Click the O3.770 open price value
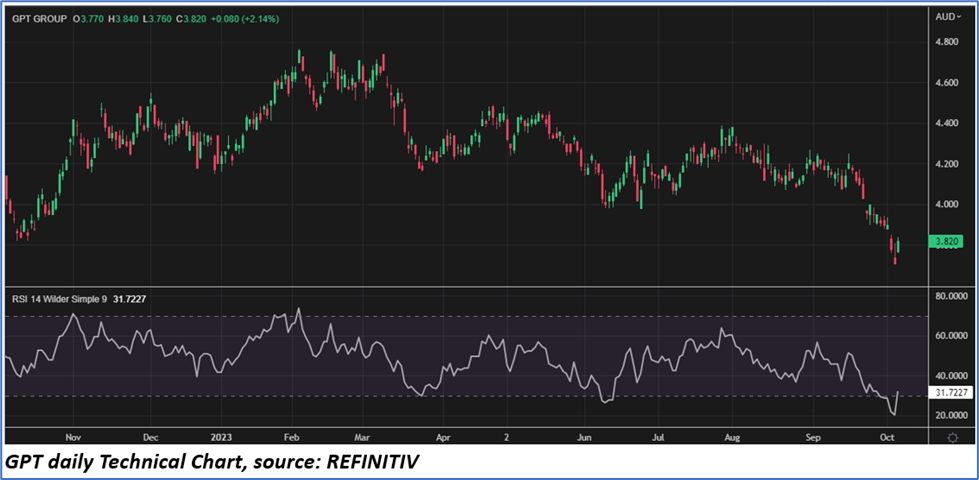 tap(90, 19)
